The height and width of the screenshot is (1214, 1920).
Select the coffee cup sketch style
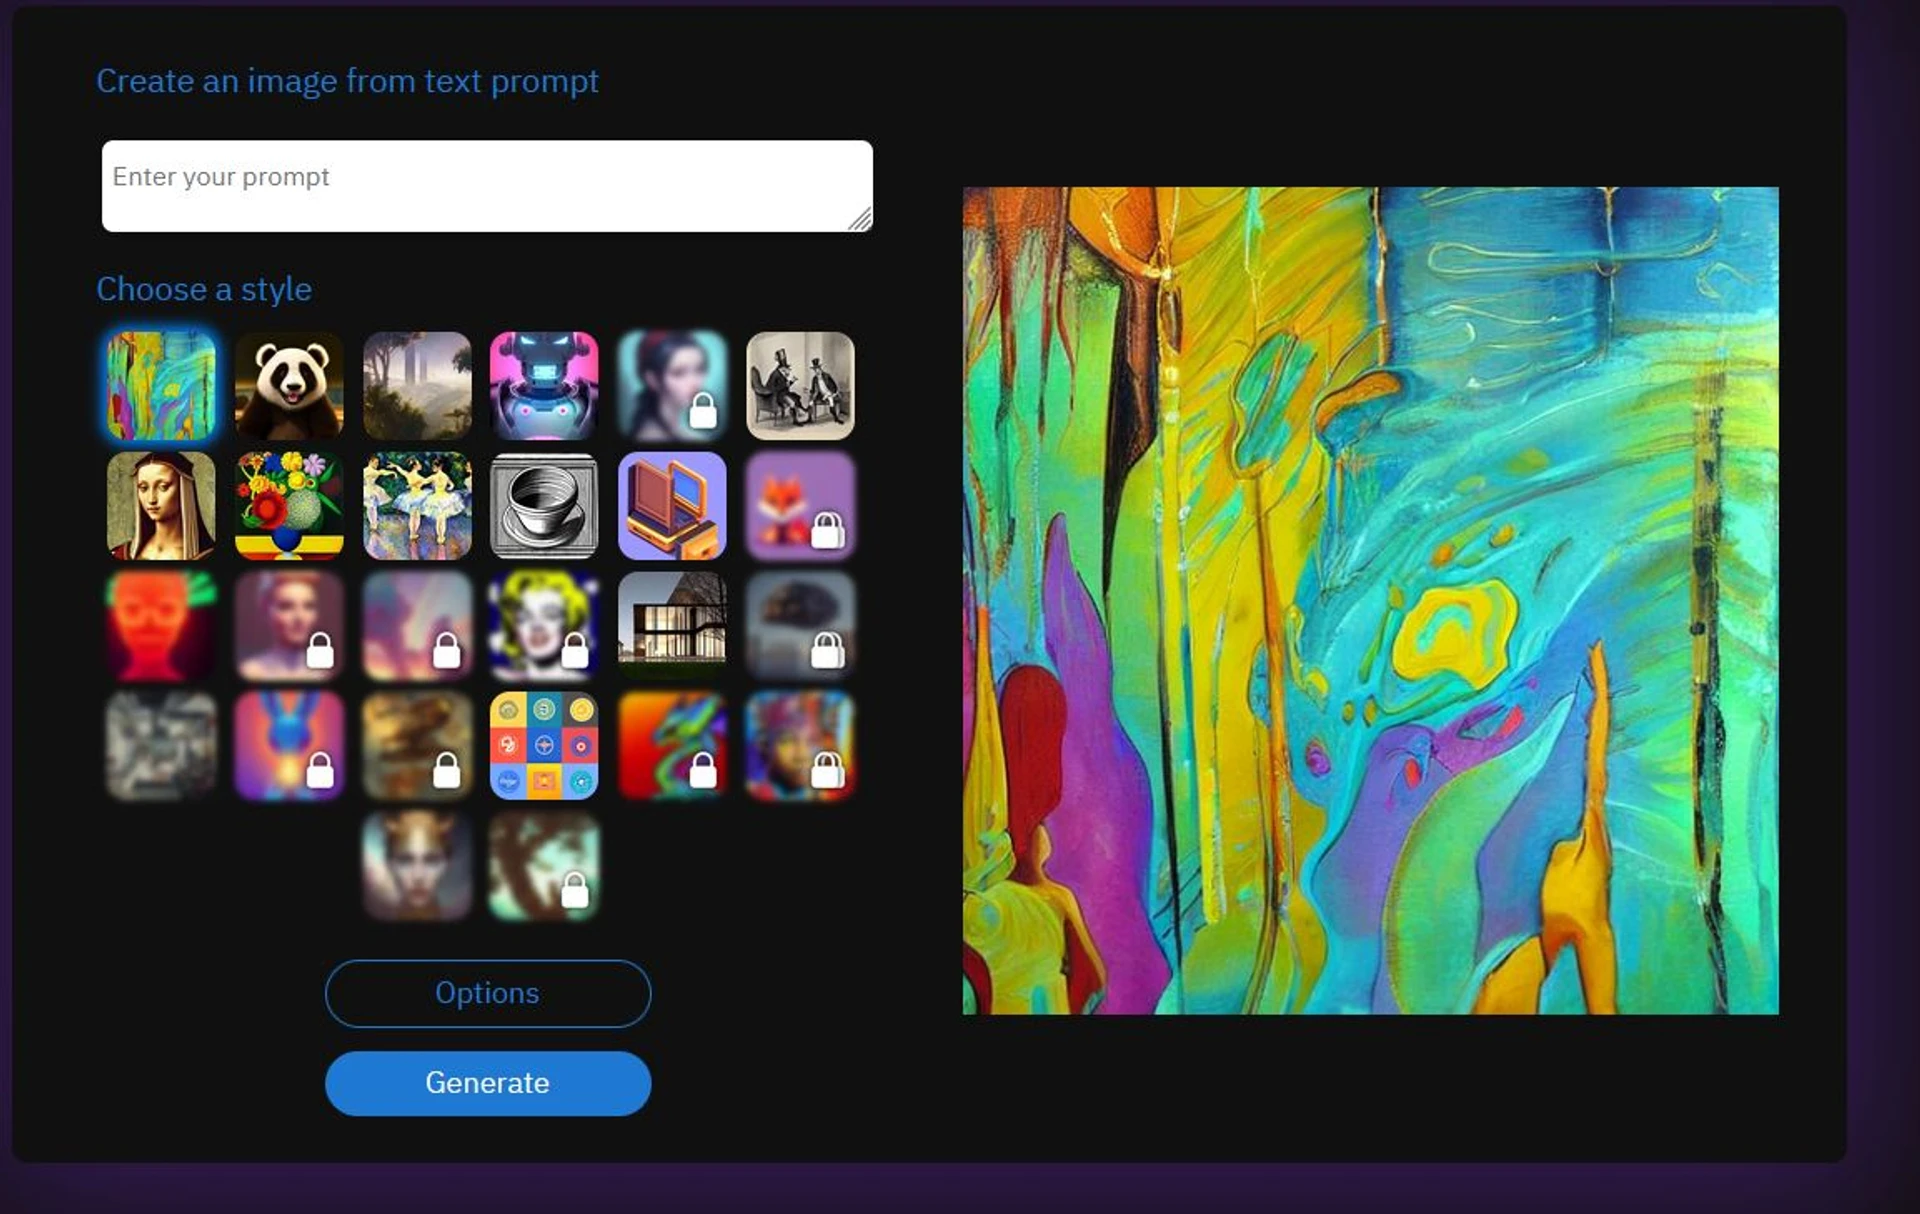545,505
